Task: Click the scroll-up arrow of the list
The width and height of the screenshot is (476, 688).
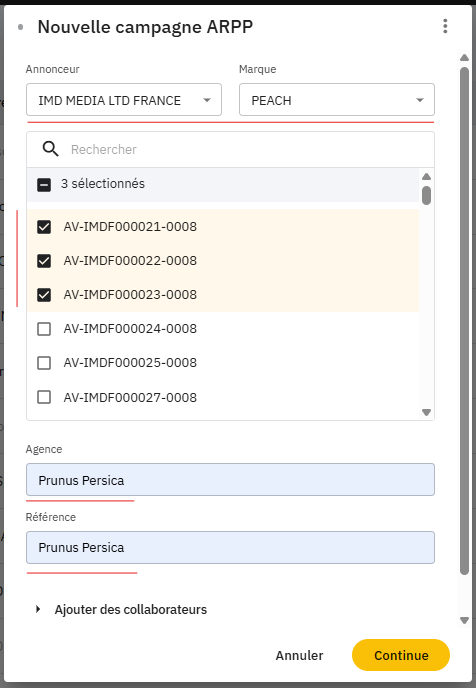Action: pyautogui.click(x=426, y=177)
